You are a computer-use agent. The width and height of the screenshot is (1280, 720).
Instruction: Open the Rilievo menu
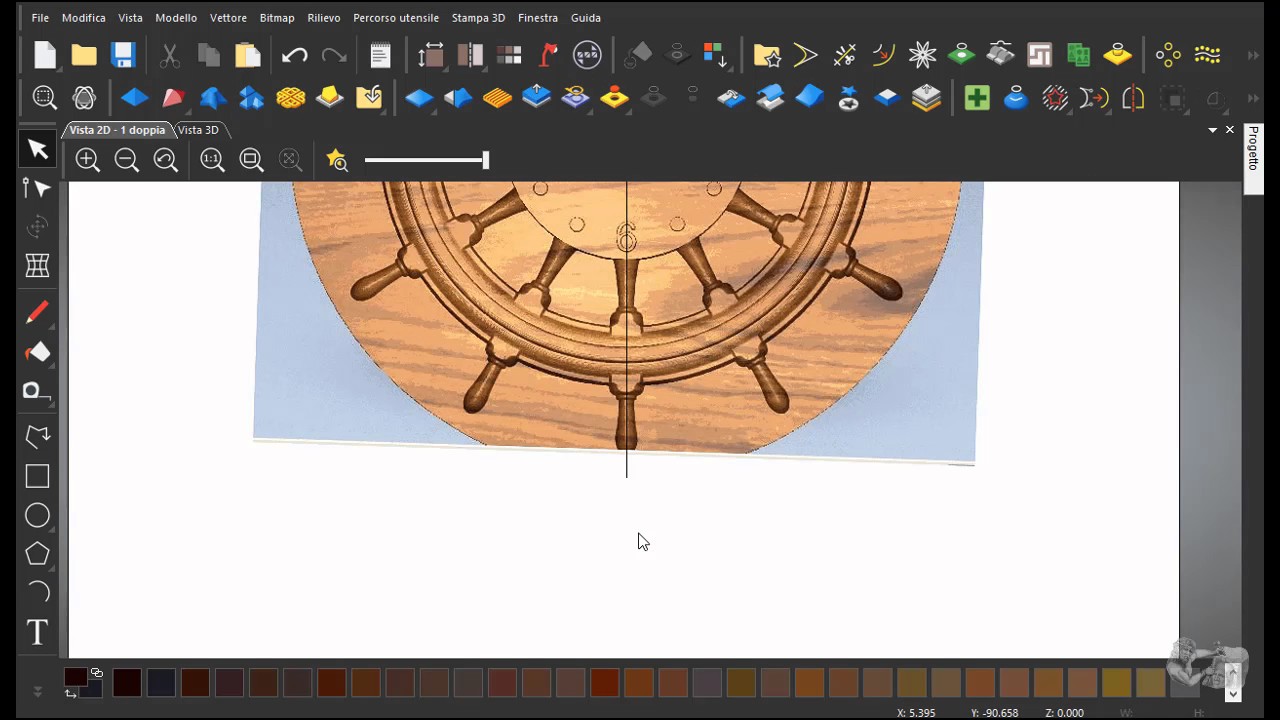tap(324, 18)
